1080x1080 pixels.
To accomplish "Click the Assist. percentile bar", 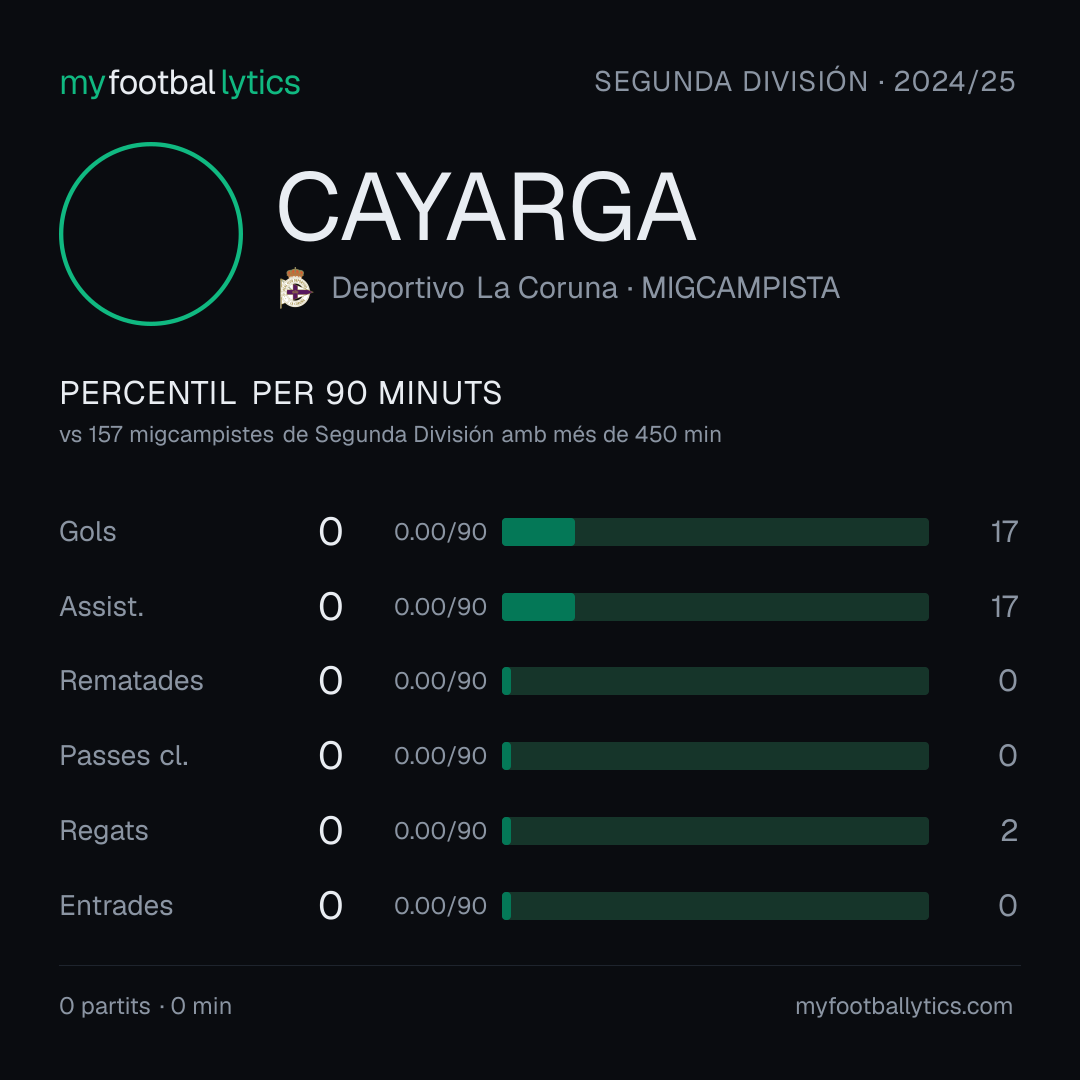I will pyautogui.click(x=715, y=607).
